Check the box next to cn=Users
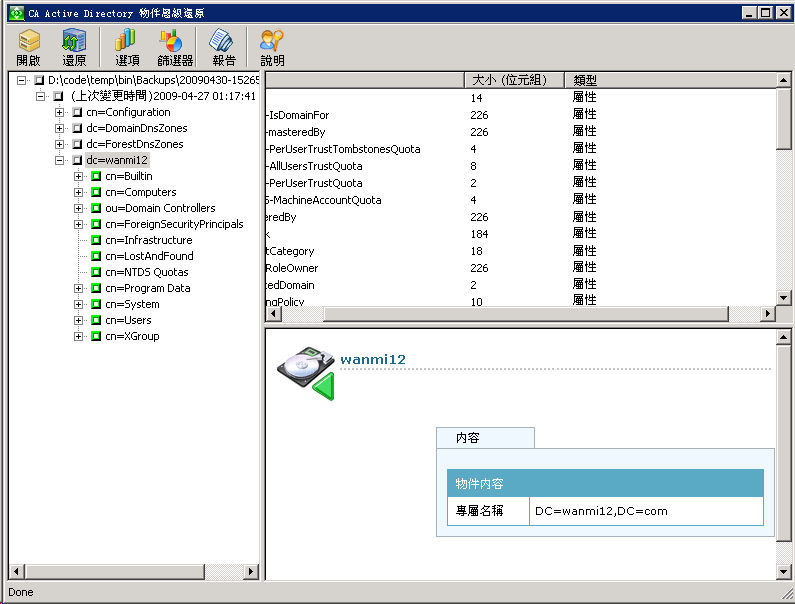Image resolution: width=795 pixels, height=604 pixels. click(96, 321)
